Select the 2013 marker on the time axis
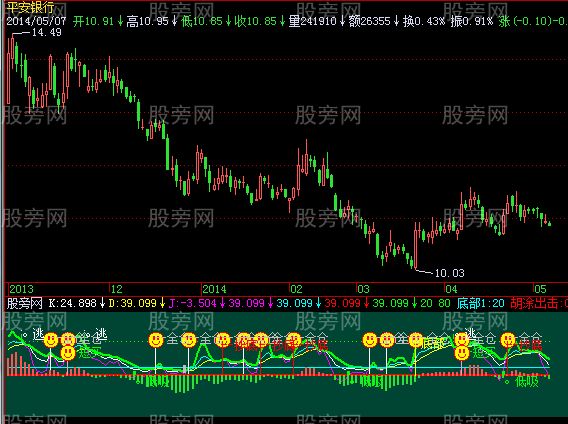This screenshot has width=568, height=424. (x=21, y=289)
